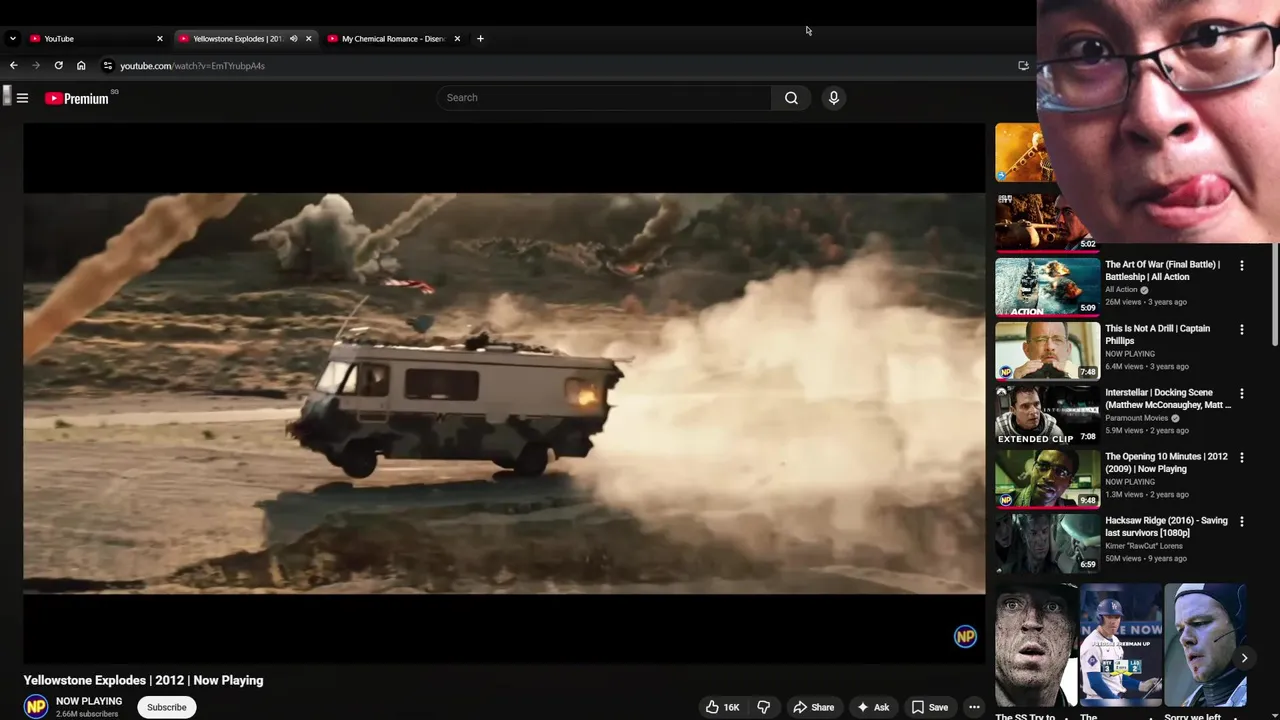Screen dimensions: 1280x720
Task: Open Hacksaw Ridge Saving survivors title
Action: click(x=1166, y=527)
